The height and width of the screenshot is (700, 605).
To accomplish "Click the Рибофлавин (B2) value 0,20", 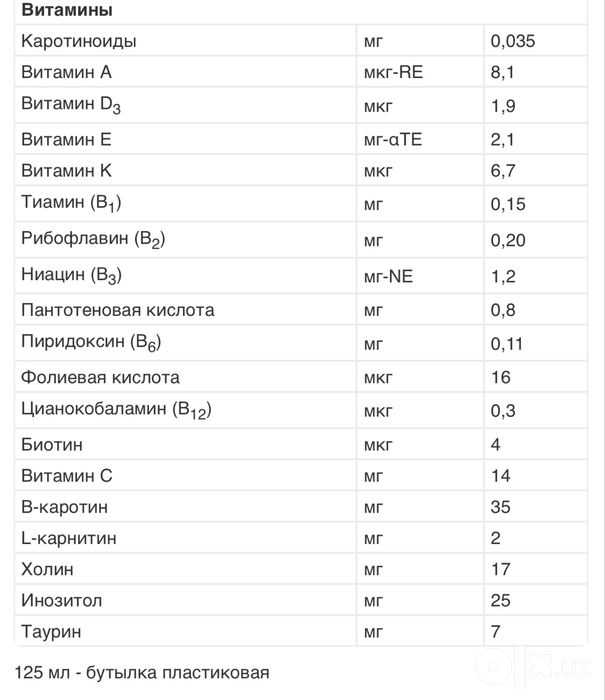I will click(508, 241).
